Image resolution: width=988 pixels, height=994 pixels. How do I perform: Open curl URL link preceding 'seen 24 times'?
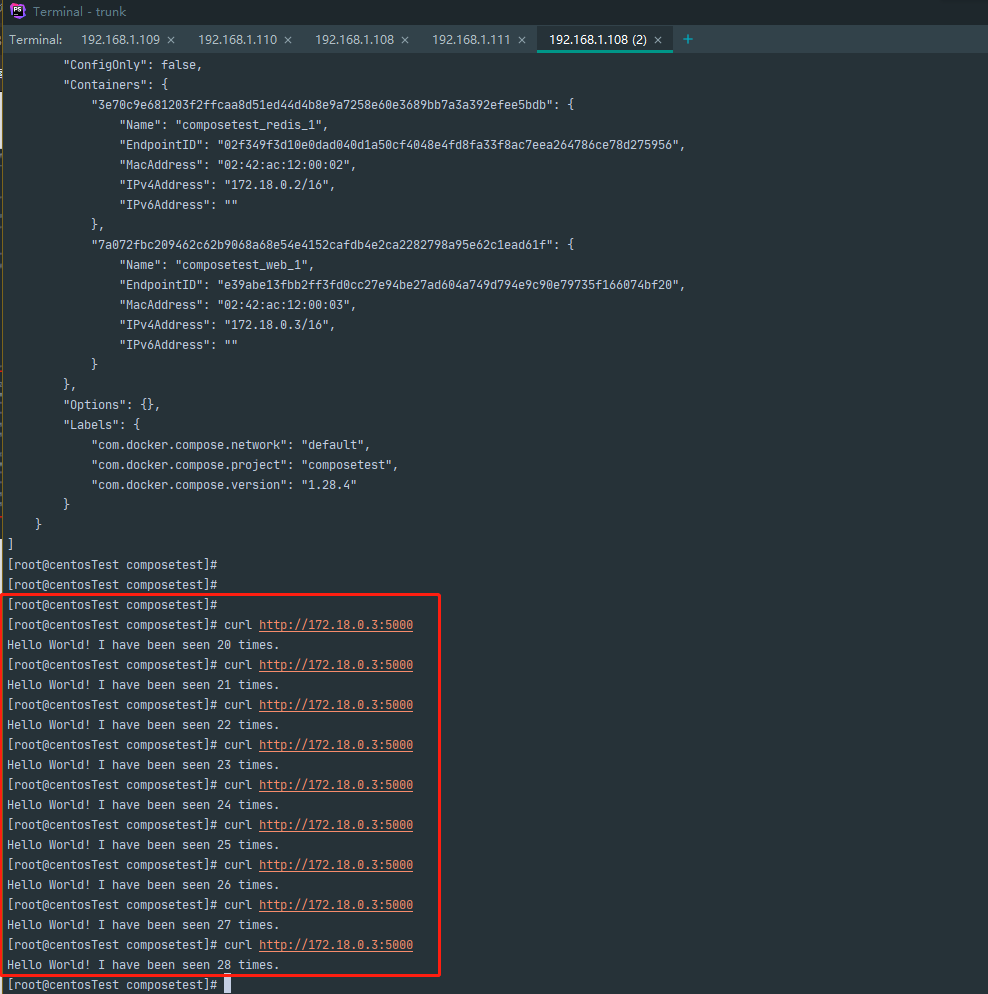(x=336, y=785)
